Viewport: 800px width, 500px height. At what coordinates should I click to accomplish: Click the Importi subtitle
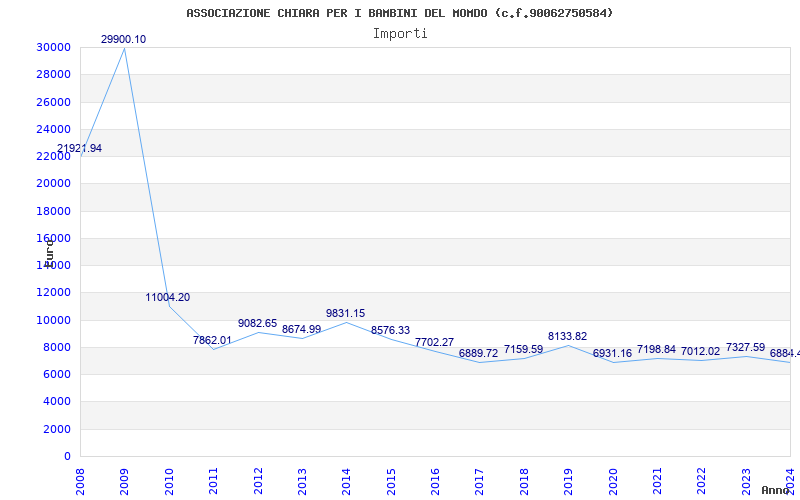coord(400,33)
